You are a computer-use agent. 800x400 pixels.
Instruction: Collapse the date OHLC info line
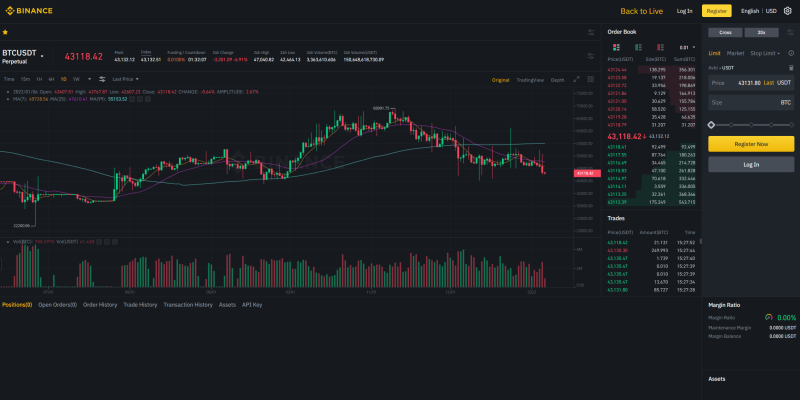(10, 92)
